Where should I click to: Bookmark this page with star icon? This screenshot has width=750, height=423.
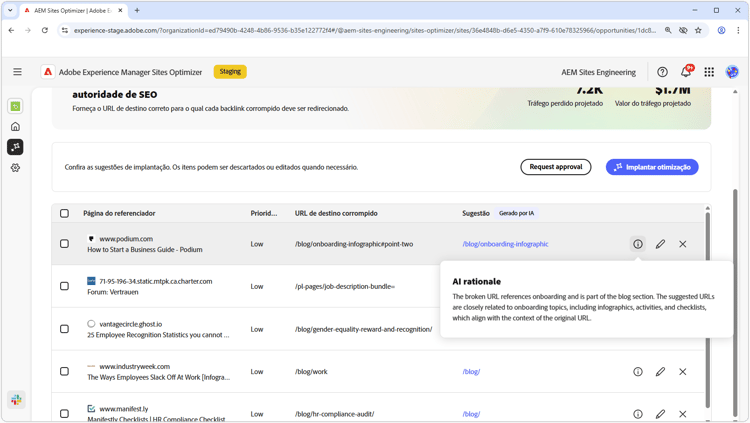pos(698,30)
